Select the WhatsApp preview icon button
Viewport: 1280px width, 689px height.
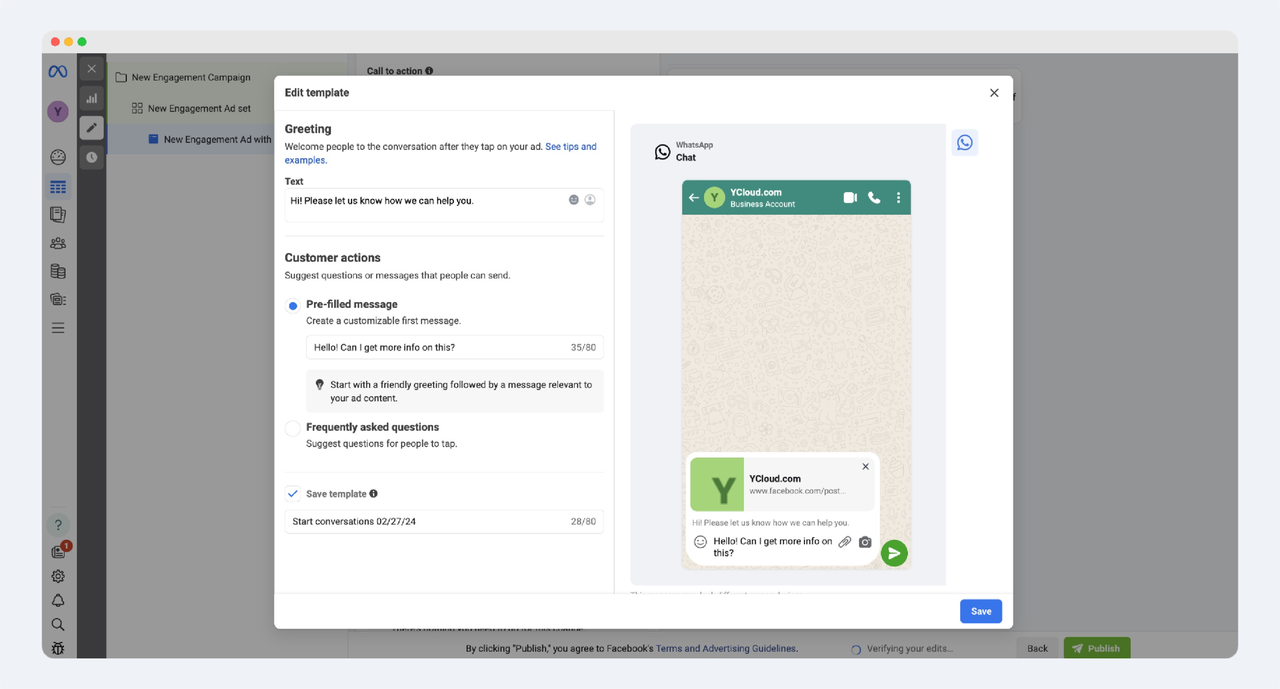(964, 143)
